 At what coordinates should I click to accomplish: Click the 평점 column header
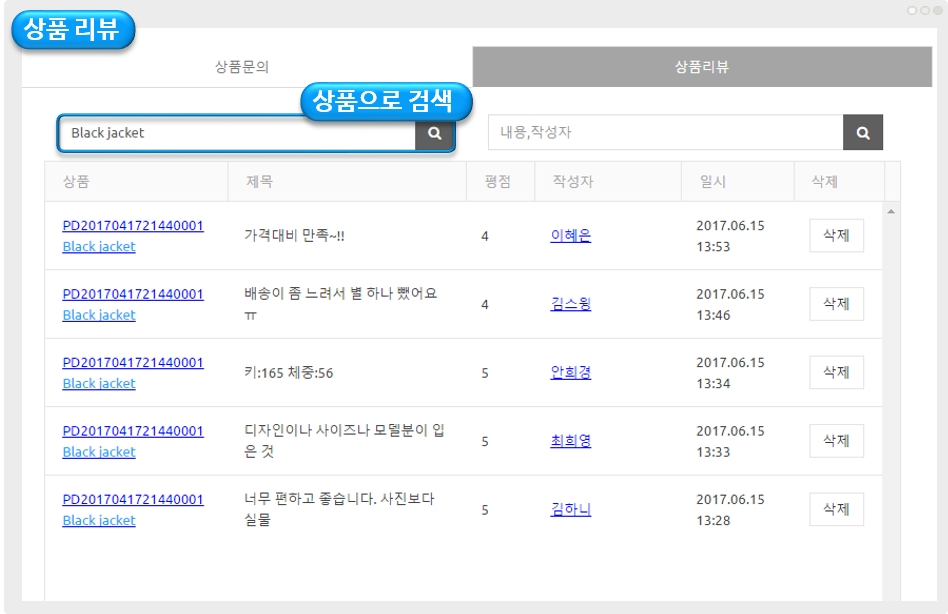click(498, 182)
